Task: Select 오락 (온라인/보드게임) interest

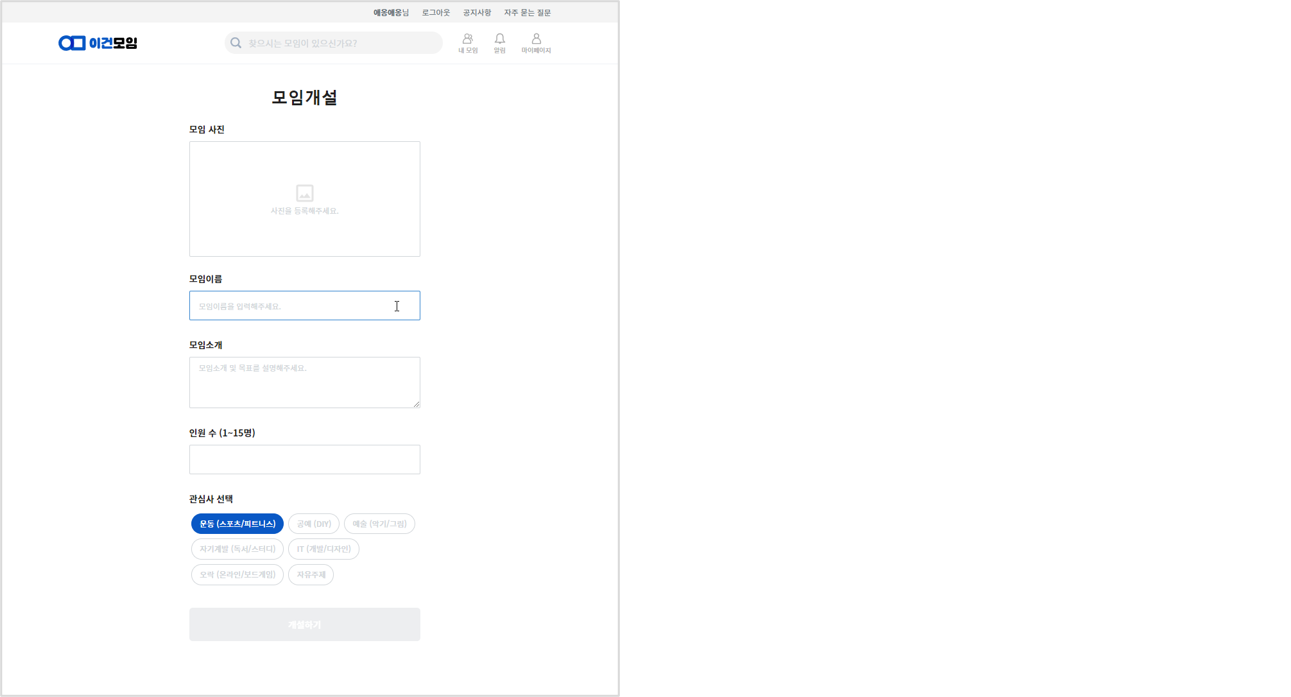Action: tap(237, 574)
